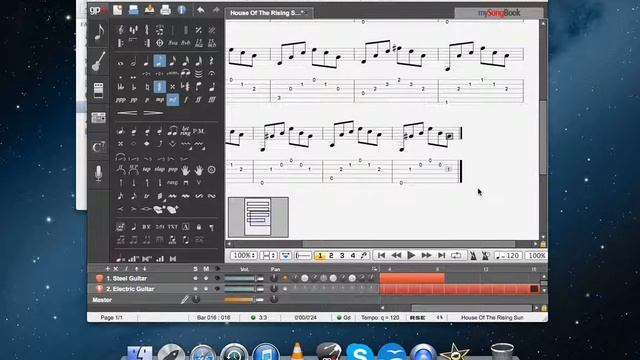Viewport: 640px width, 360px height.
Task: Jump to the first bar
Action: tap(381, 256)
